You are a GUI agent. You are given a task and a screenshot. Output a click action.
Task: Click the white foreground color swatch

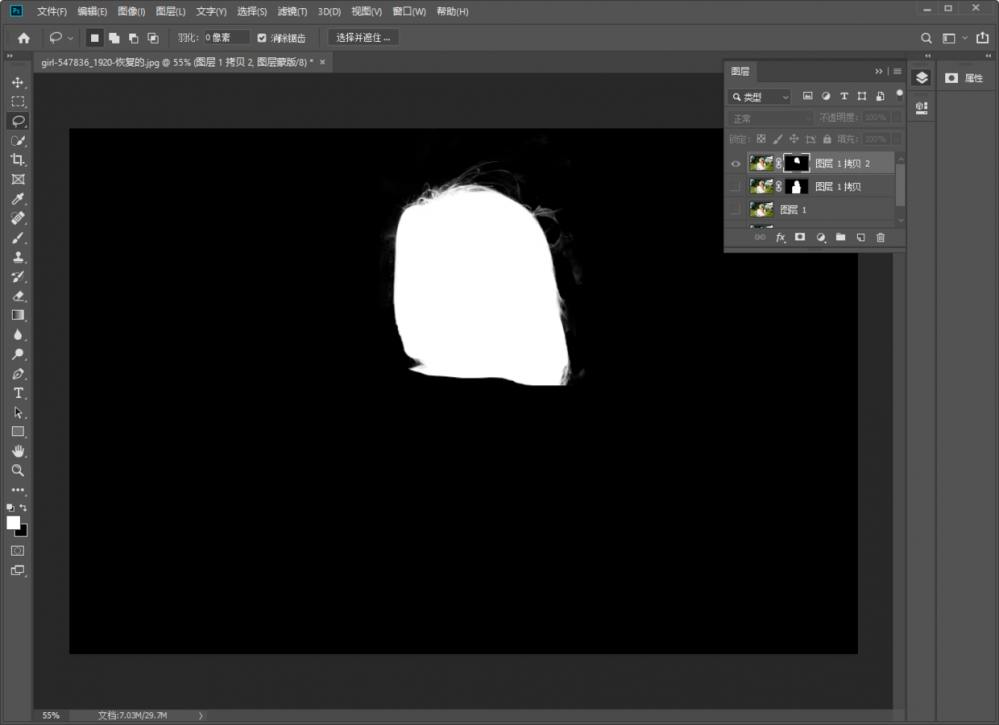point(14,523)
